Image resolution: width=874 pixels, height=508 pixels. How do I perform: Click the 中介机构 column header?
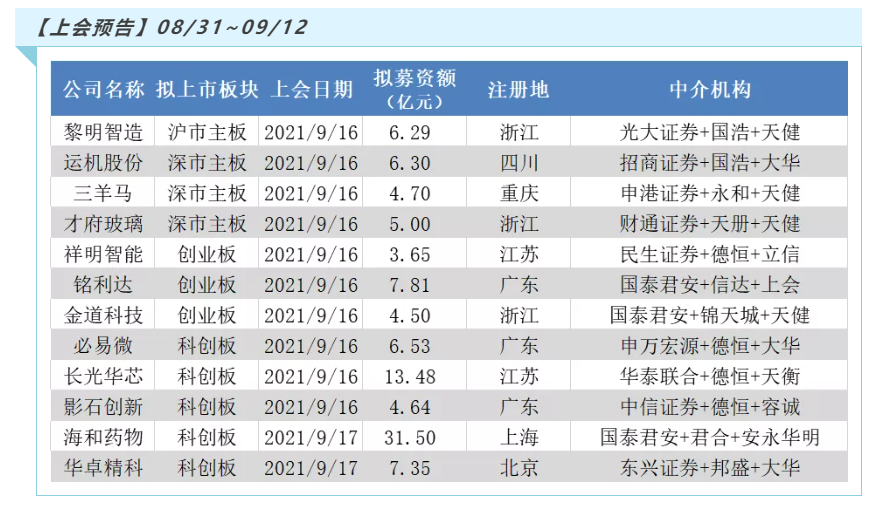710,89
